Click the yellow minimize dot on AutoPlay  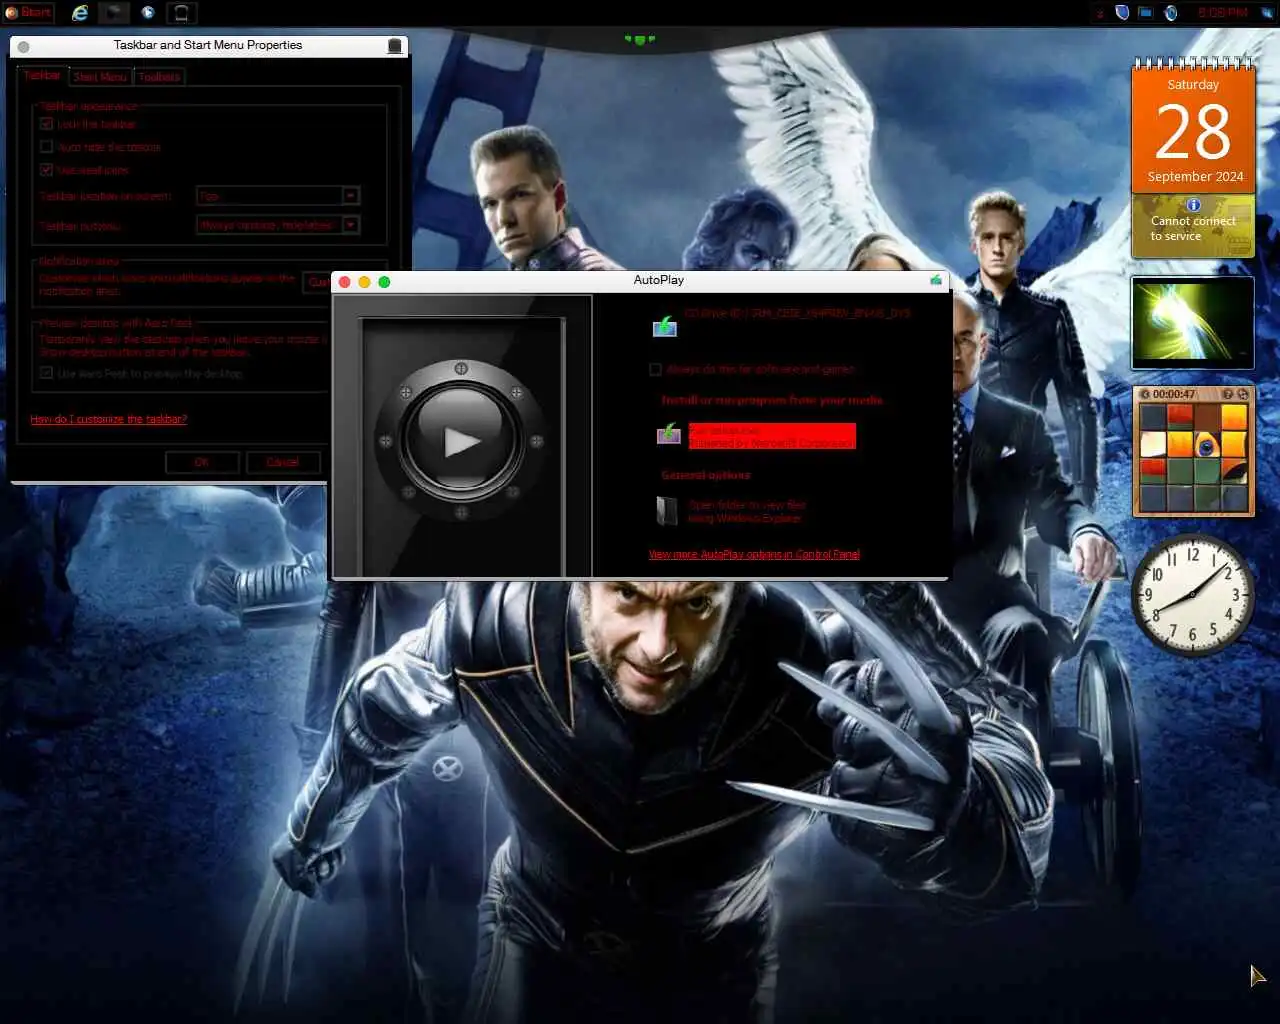click(x=364, y=282)
